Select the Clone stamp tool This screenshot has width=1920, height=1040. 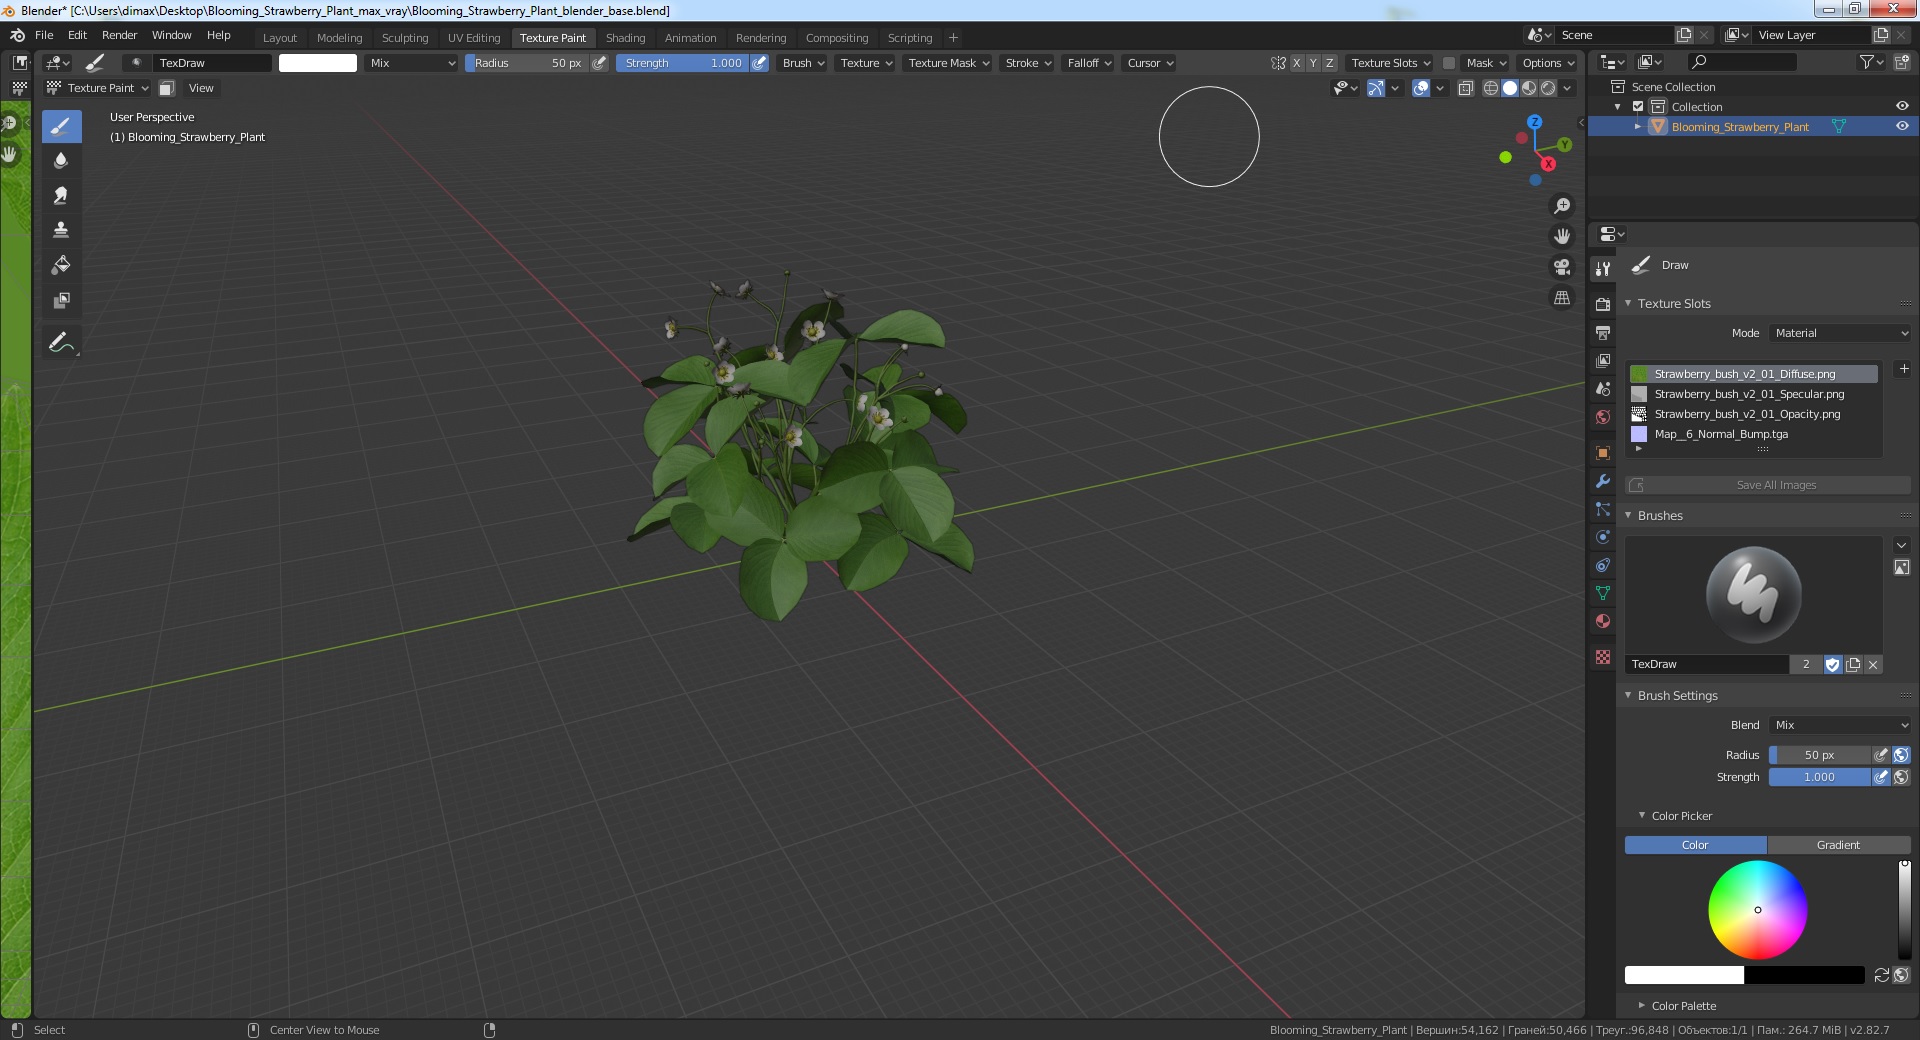61,230
